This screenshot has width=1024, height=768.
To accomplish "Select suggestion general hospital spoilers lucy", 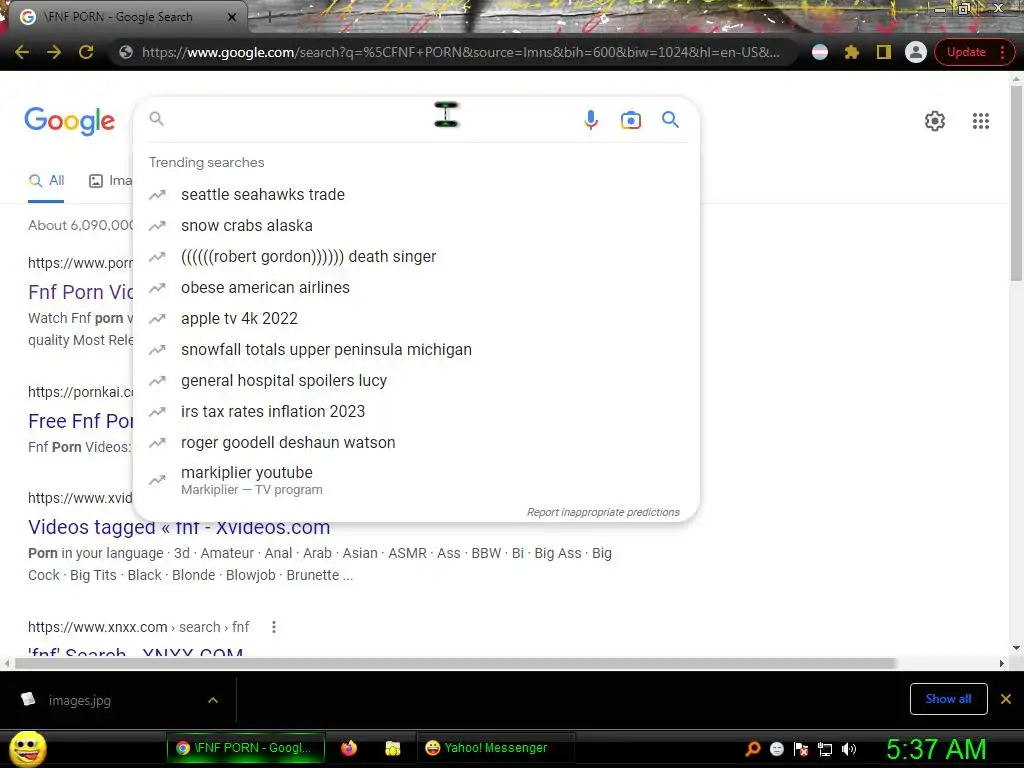I will point(415,381).
